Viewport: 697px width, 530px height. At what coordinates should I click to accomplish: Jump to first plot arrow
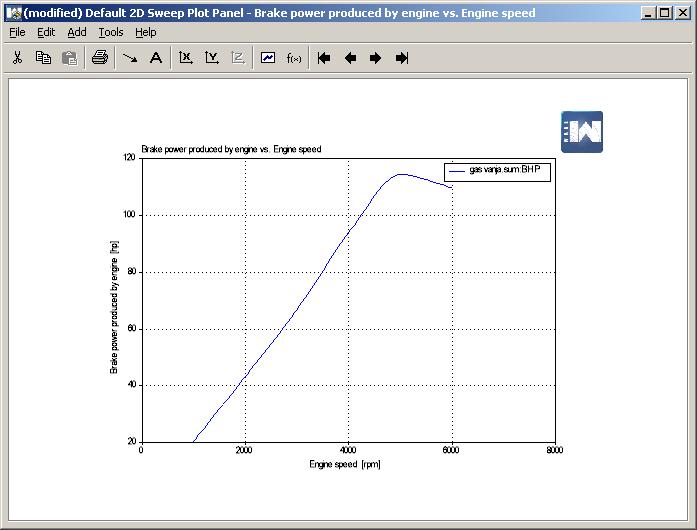(x=324, y=58)
